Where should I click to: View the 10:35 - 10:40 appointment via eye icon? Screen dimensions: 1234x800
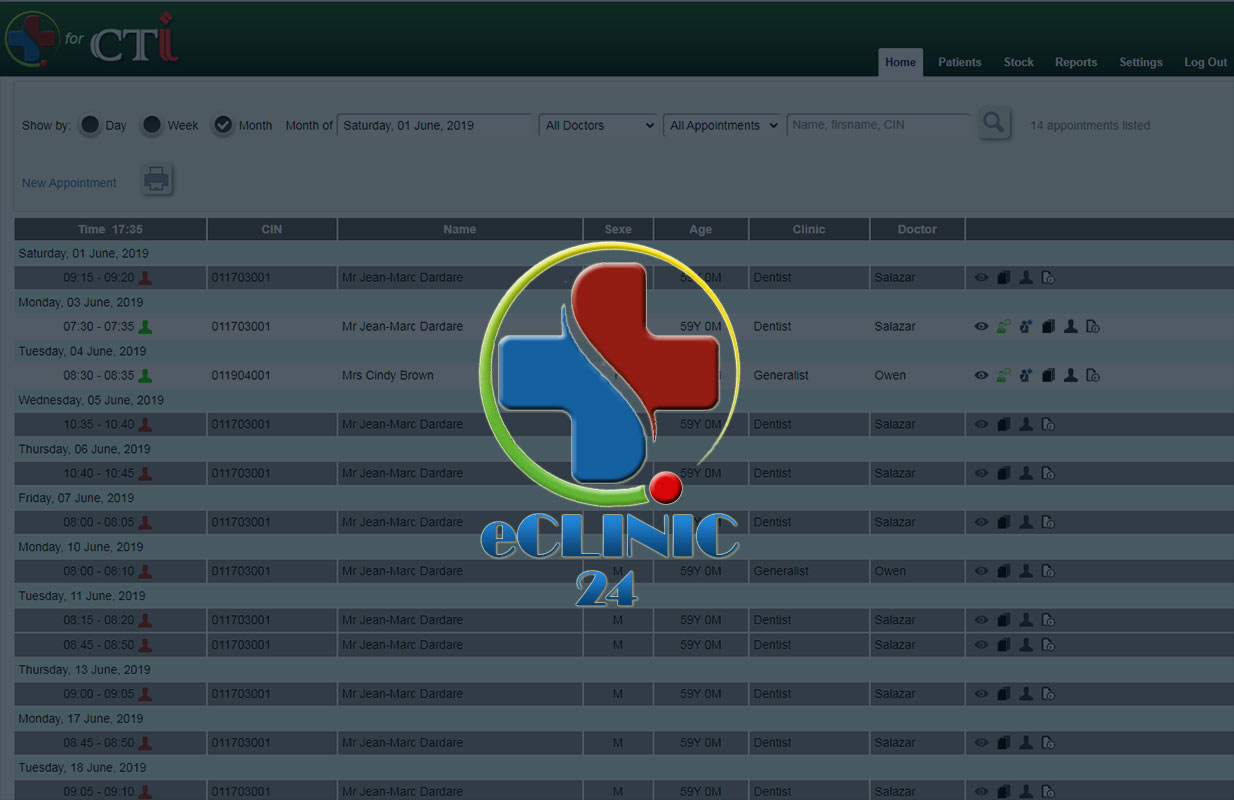981,425
